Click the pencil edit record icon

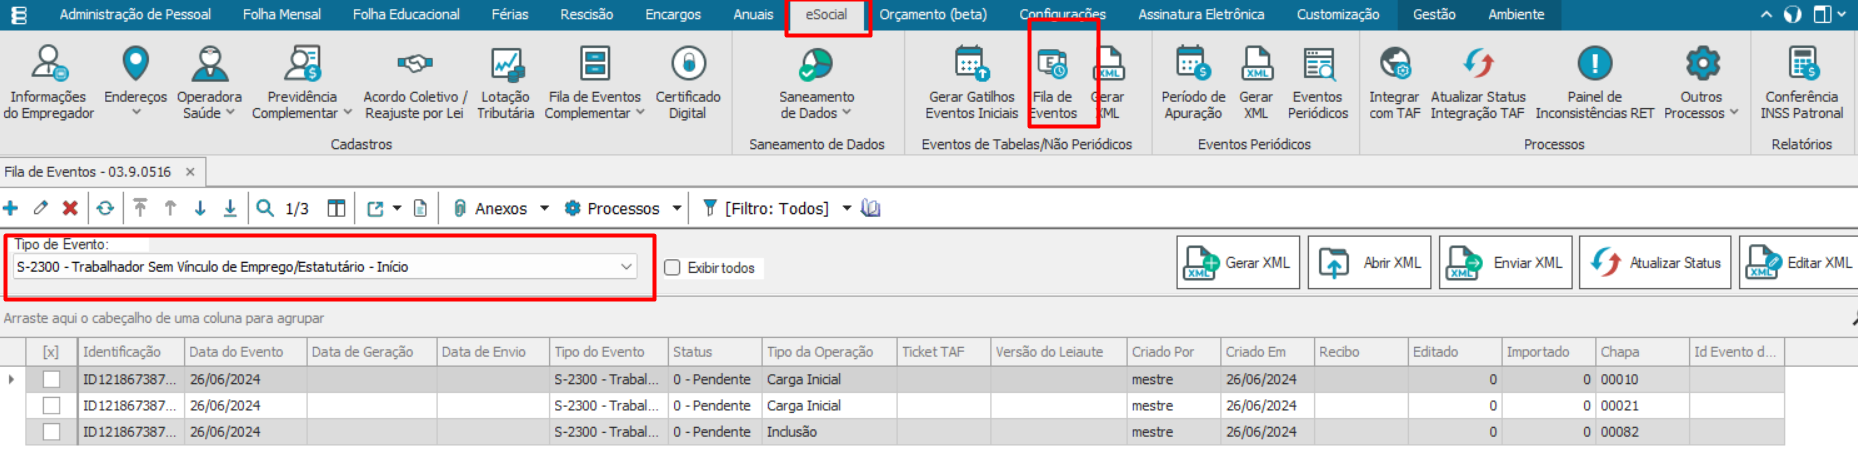tap(40, 208)
